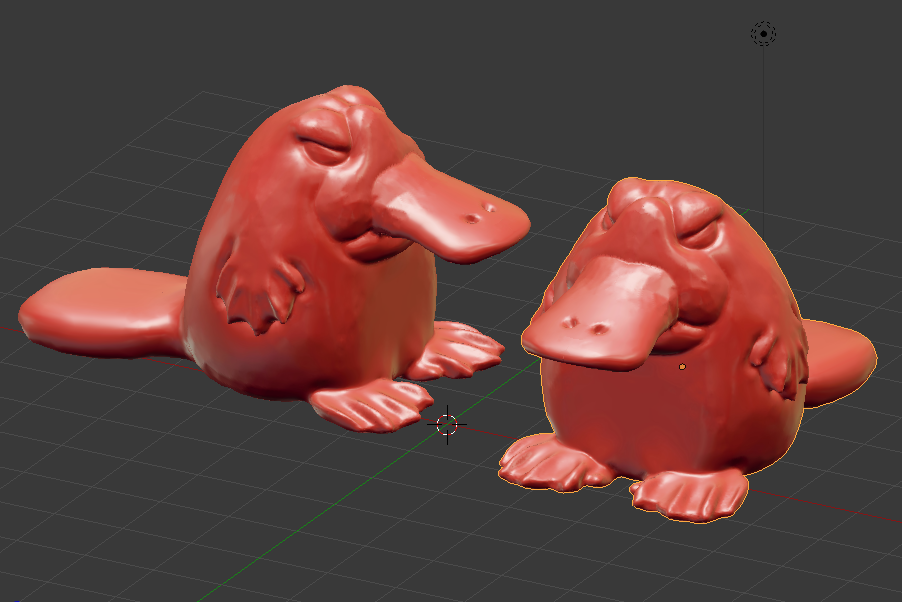Select the lamp object icon
Viewport: 902px width, 602px height.
click(x=763, y=34)
